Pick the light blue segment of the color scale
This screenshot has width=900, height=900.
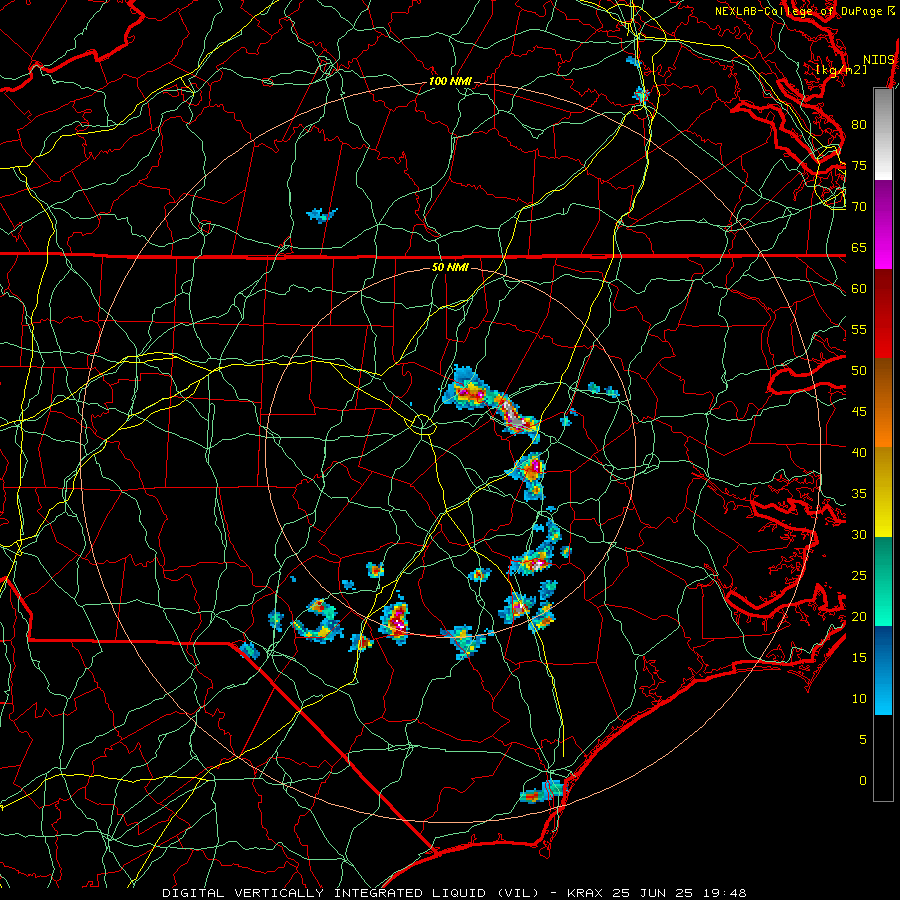tap(883, 693)
